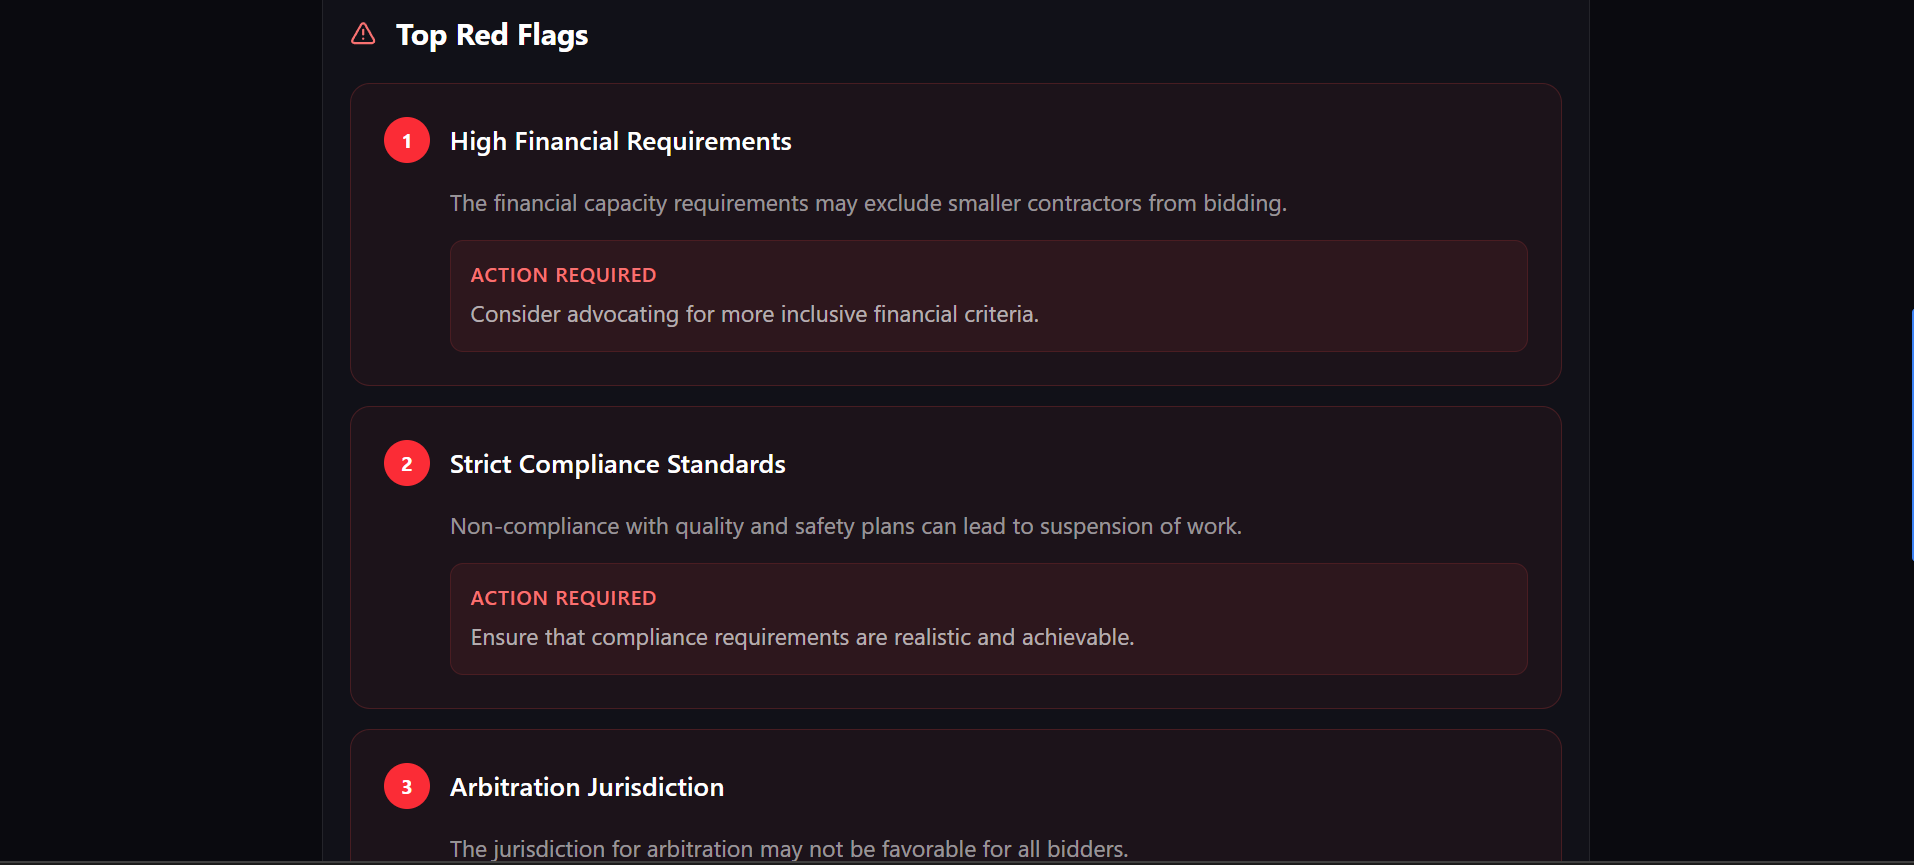
Task: Click ACTION REQUIRED label under High Financial Requirements
Action: [563, 275]
